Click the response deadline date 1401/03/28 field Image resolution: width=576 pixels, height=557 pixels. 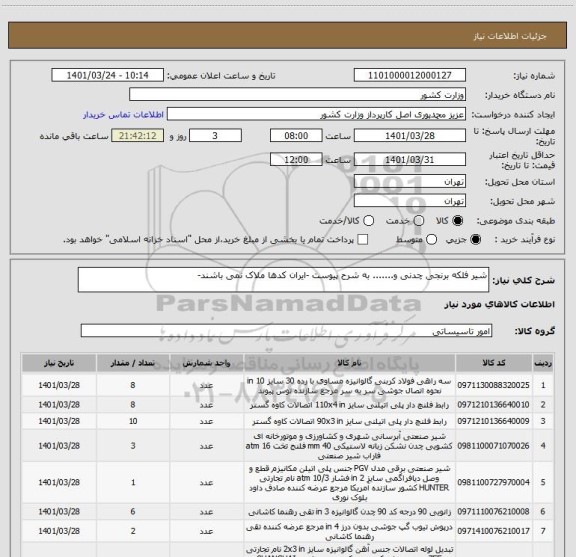(x=410, y=136)
